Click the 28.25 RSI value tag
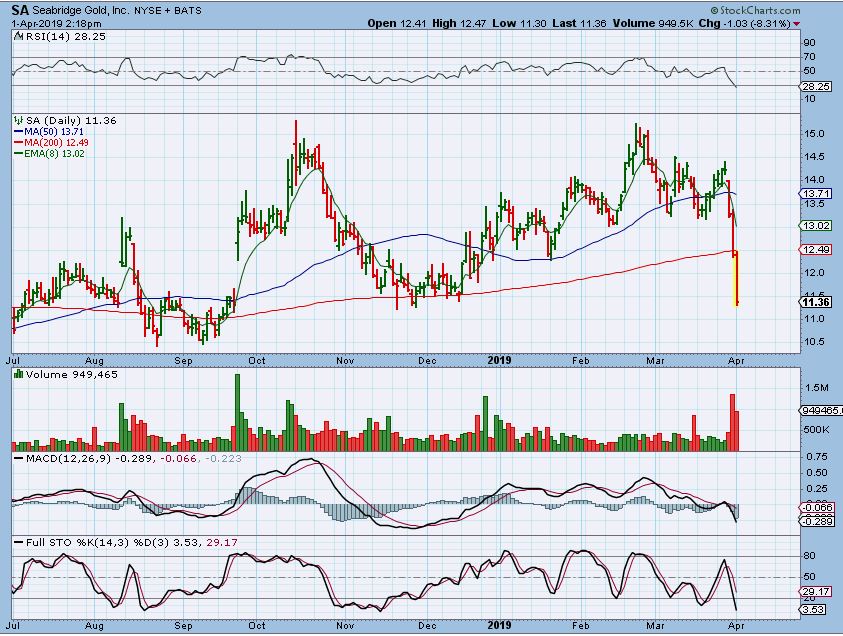Image resolution: width=843 pixels, height=636 pixels. click(x=816, y=87)
